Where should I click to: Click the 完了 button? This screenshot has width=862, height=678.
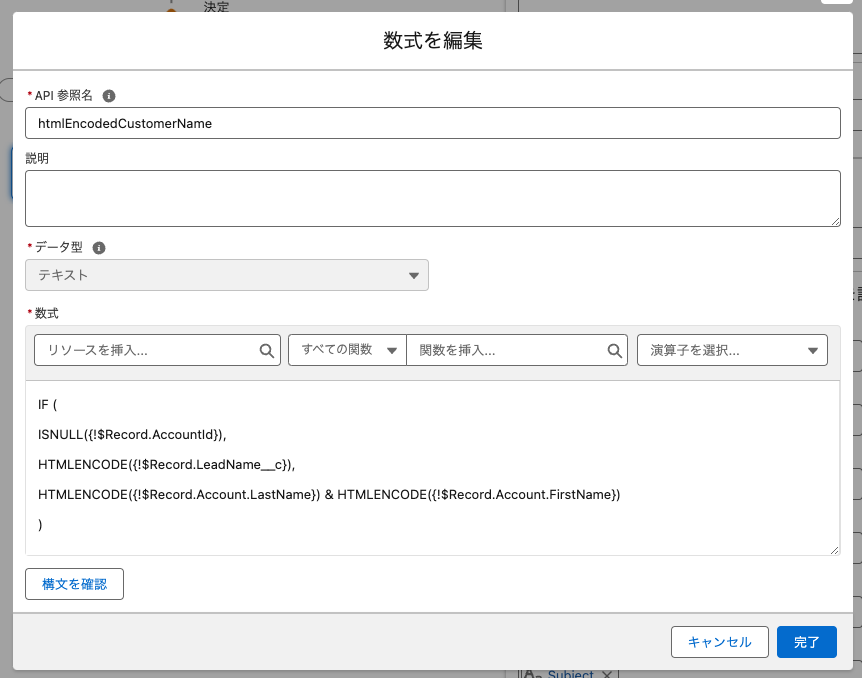[806, 642]
